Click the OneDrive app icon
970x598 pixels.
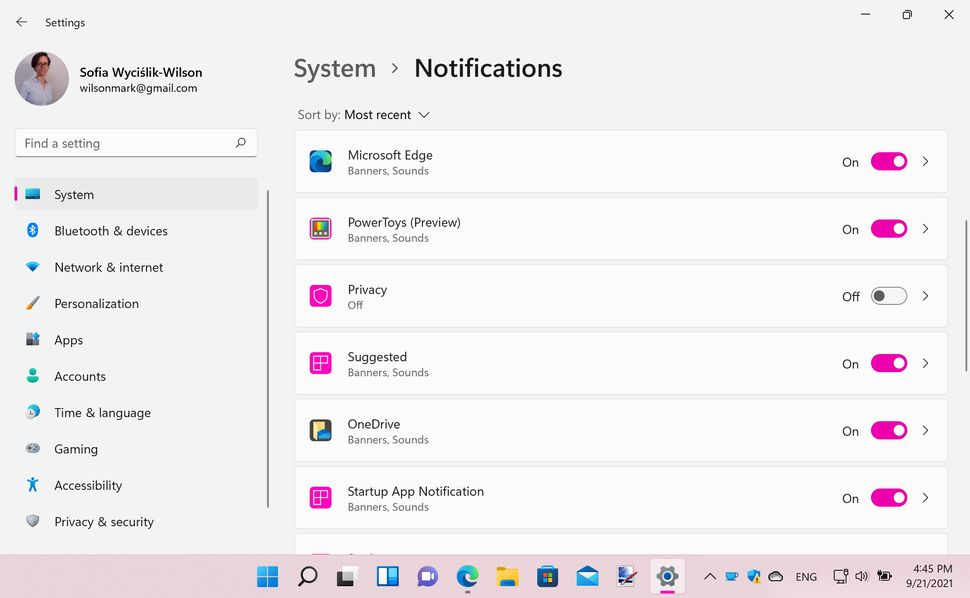tap(320, 430)
